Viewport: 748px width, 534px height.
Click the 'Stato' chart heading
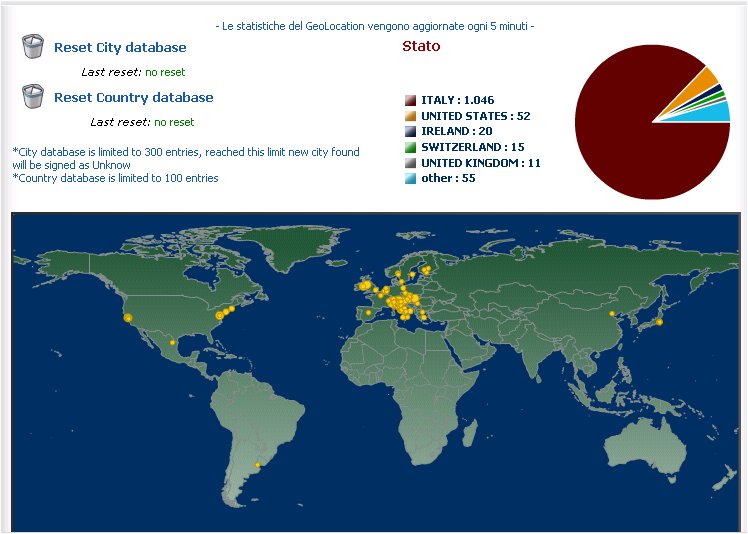[x=421, y=46]
